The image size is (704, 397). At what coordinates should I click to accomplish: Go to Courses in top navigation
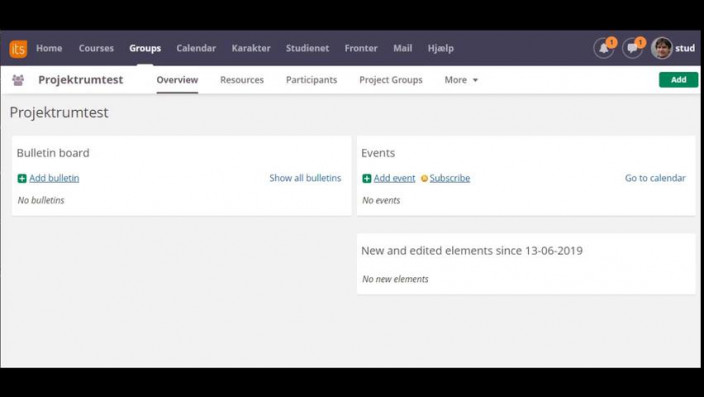click(96, 48)
